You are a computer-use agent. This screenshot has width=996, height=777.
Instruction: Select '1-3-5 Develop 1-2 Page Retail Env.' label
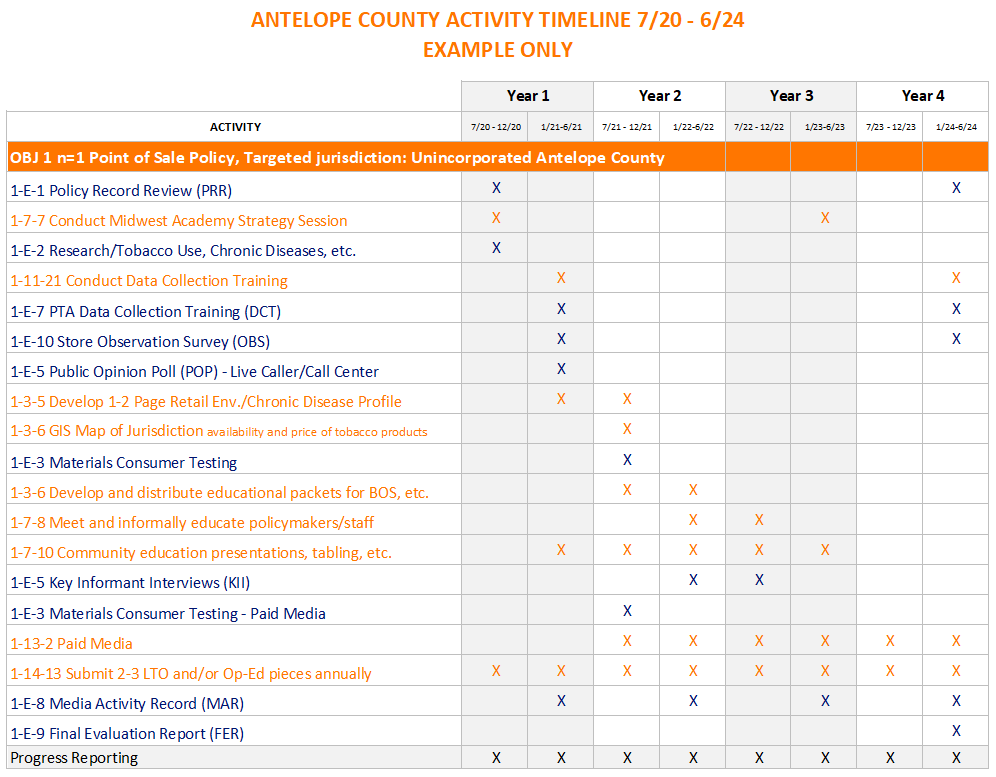(206, 402)
